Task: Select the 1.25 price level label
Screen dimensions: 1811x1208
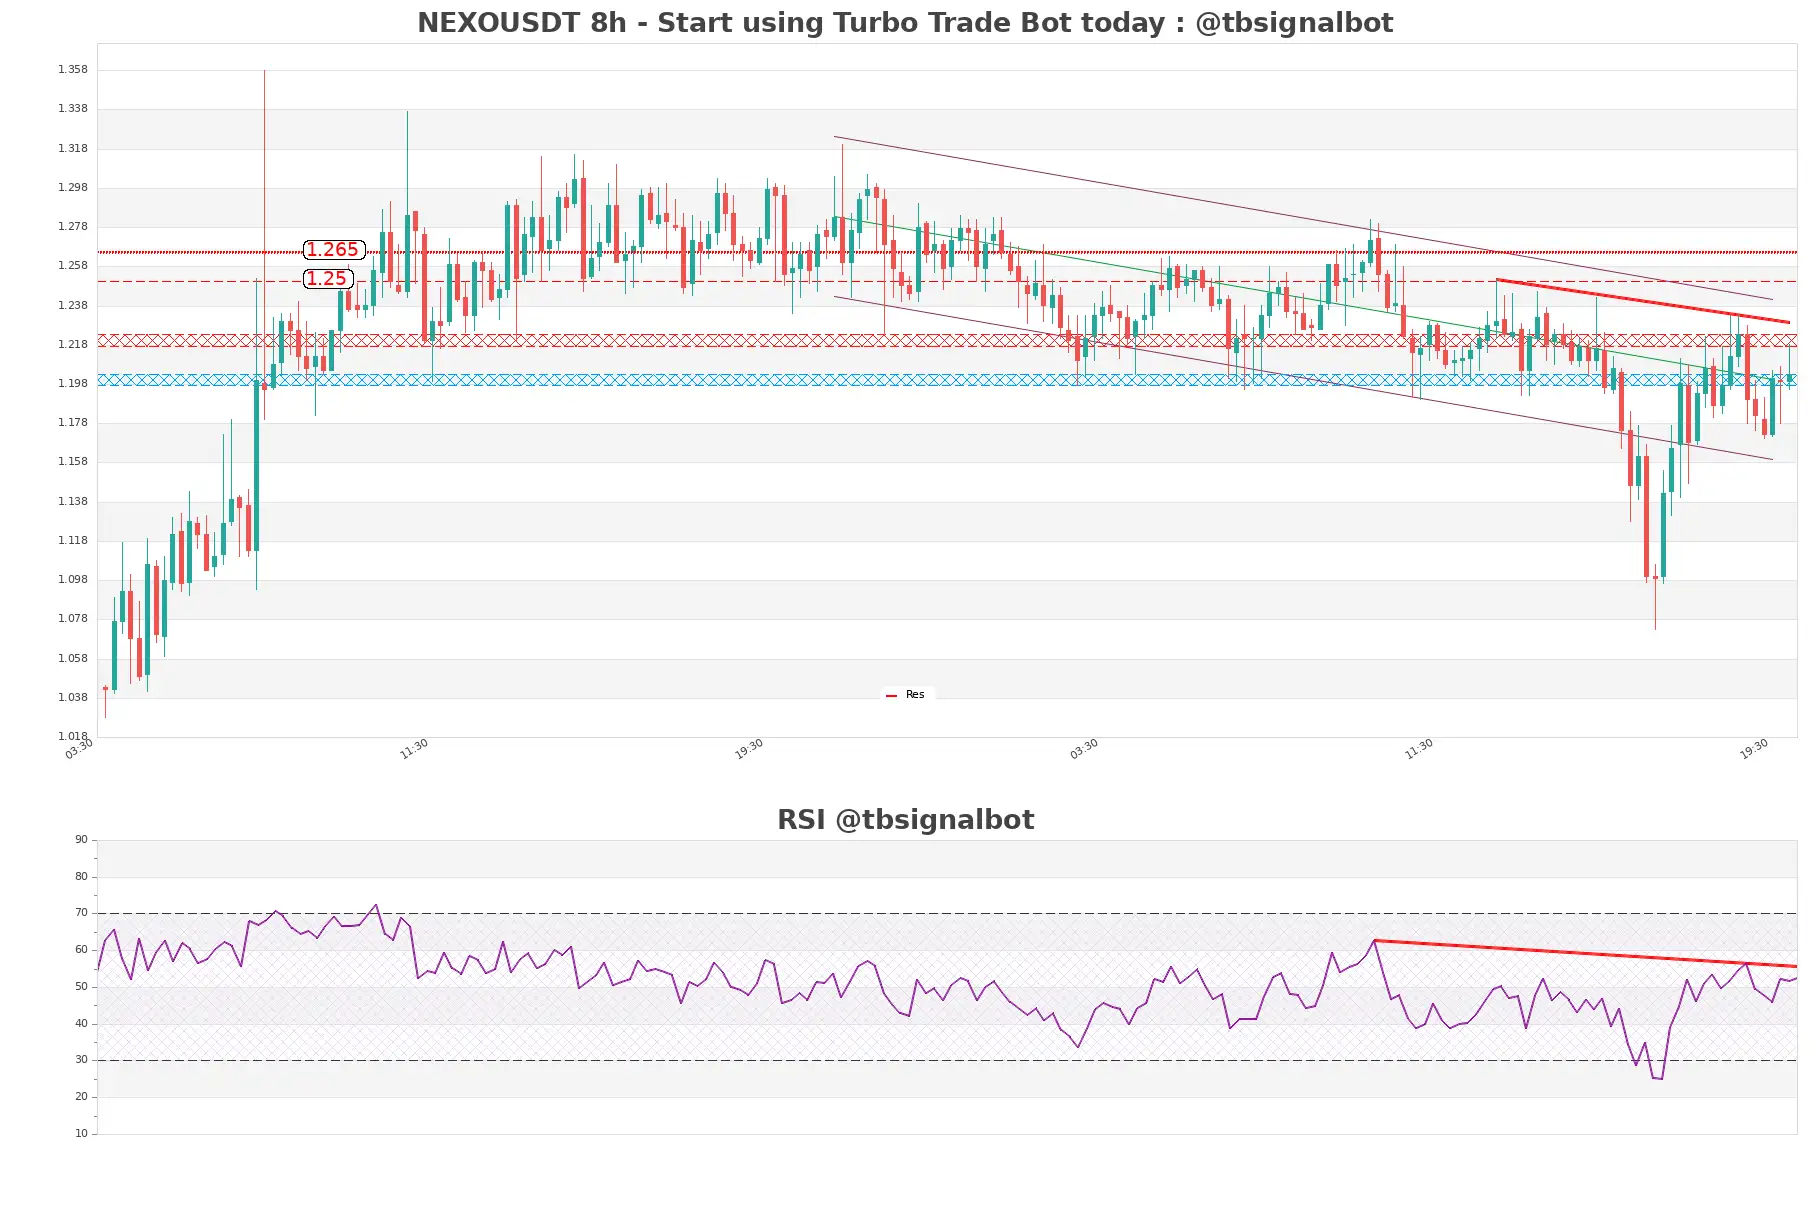Action: pos(327,279)
